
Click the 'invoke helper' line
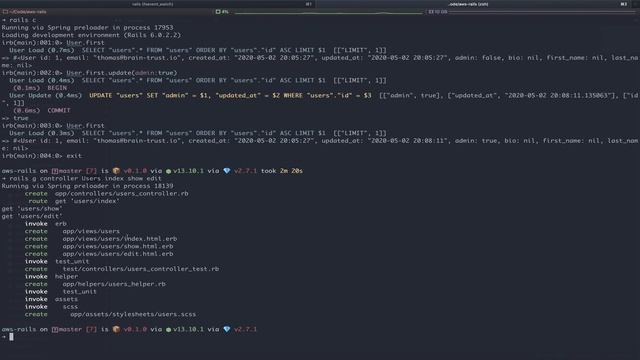[x=51, y=276]
